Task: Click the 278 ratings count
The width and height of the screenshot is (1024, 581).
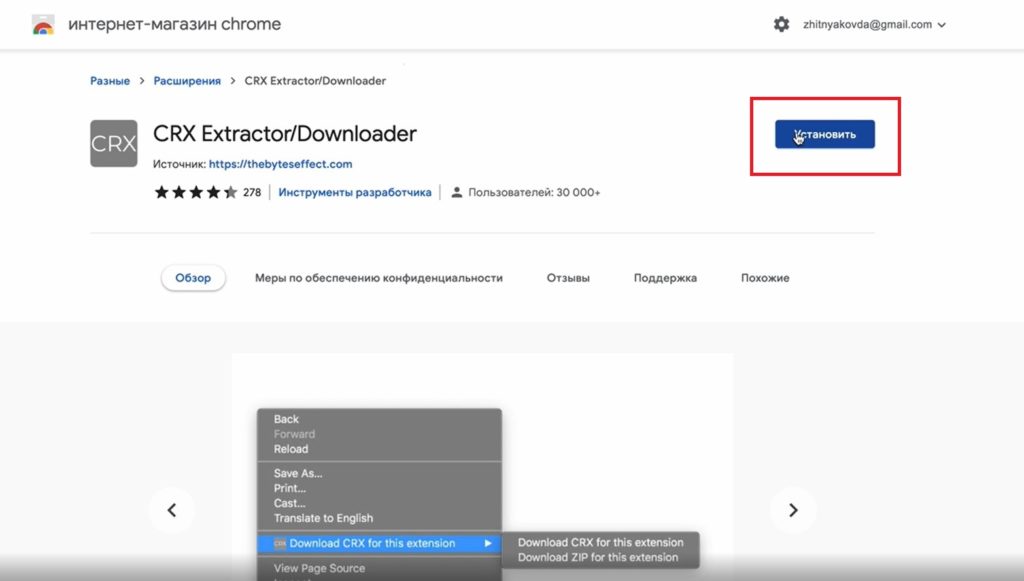Action: point(252,193)
